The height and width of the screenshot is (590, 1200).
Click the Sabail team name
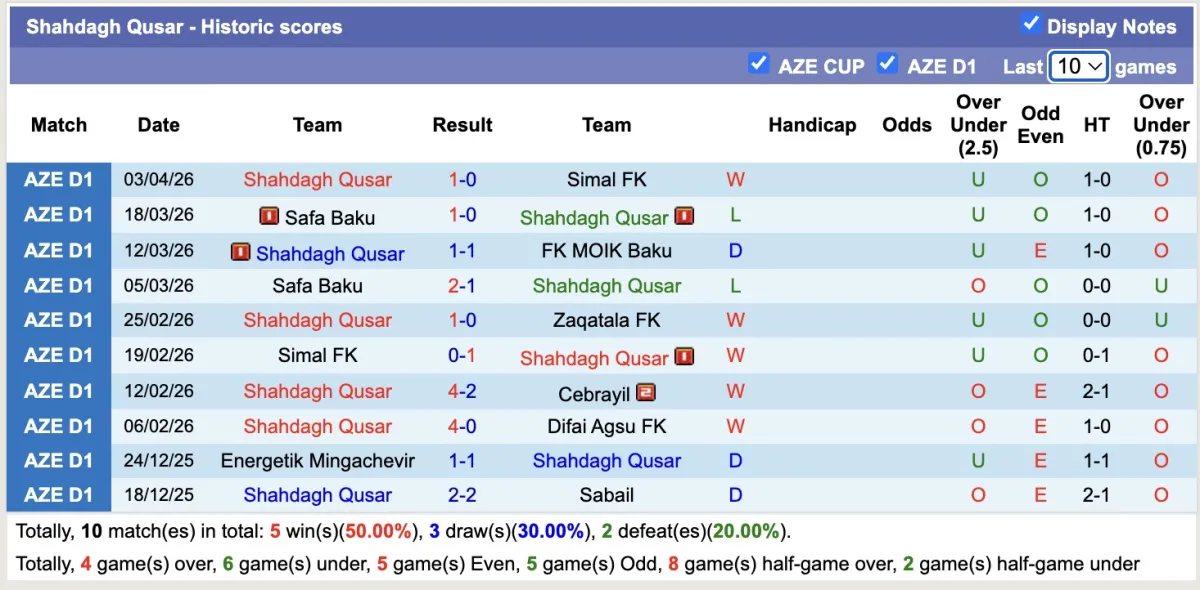[606, 495]
